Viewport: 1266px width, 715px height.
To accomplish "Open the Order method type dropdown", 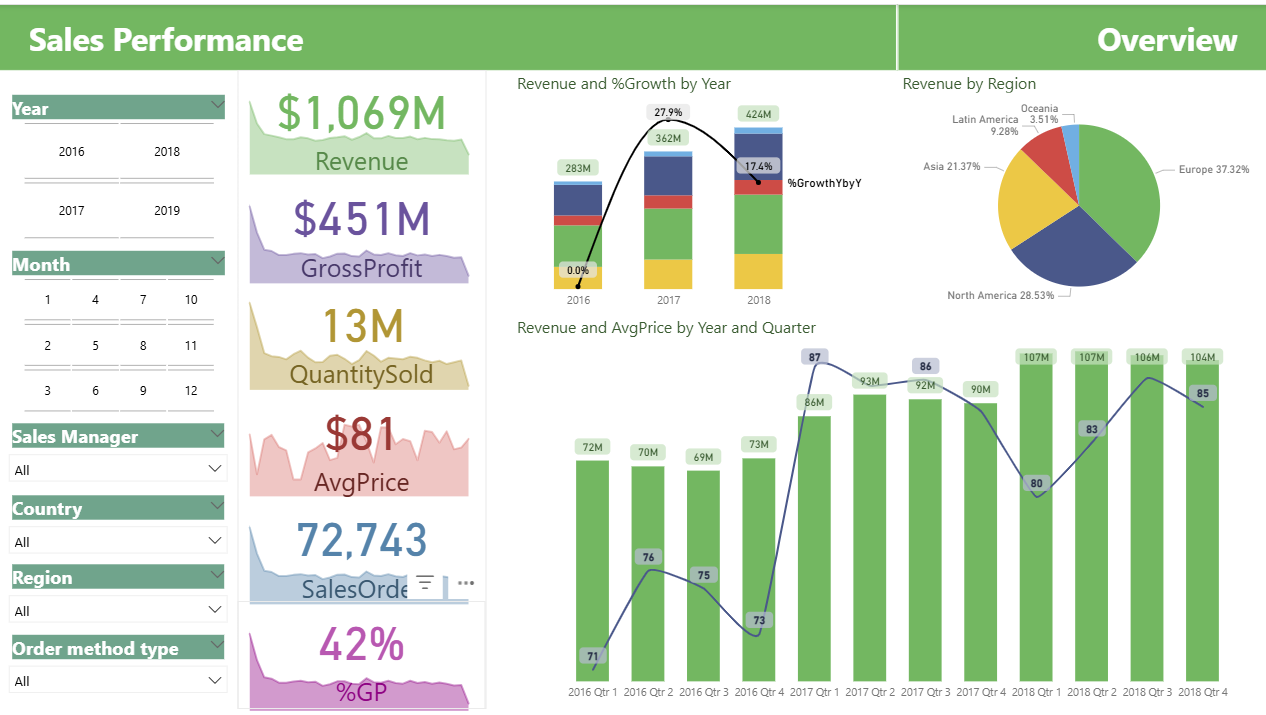I will point(118,681).
